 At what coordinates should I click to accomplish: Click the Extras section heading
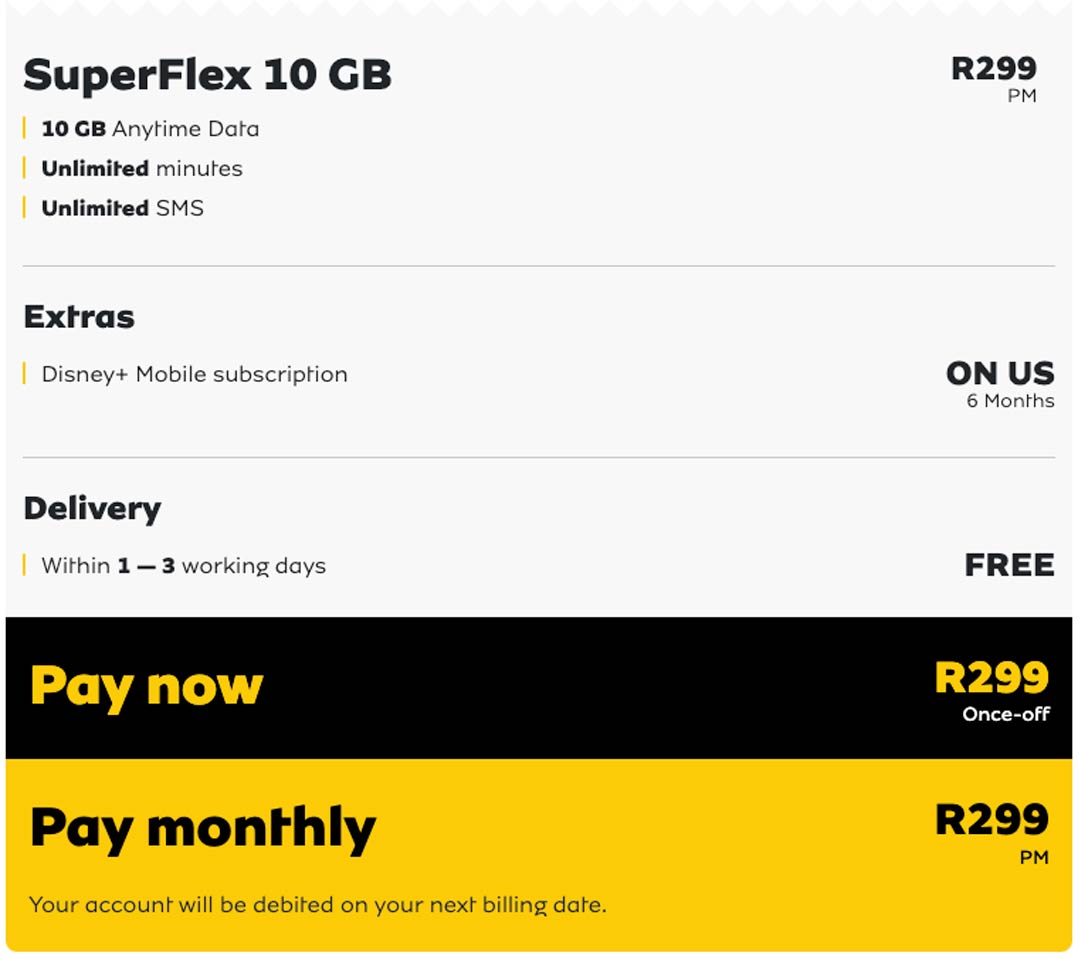(x=79, y=317)
